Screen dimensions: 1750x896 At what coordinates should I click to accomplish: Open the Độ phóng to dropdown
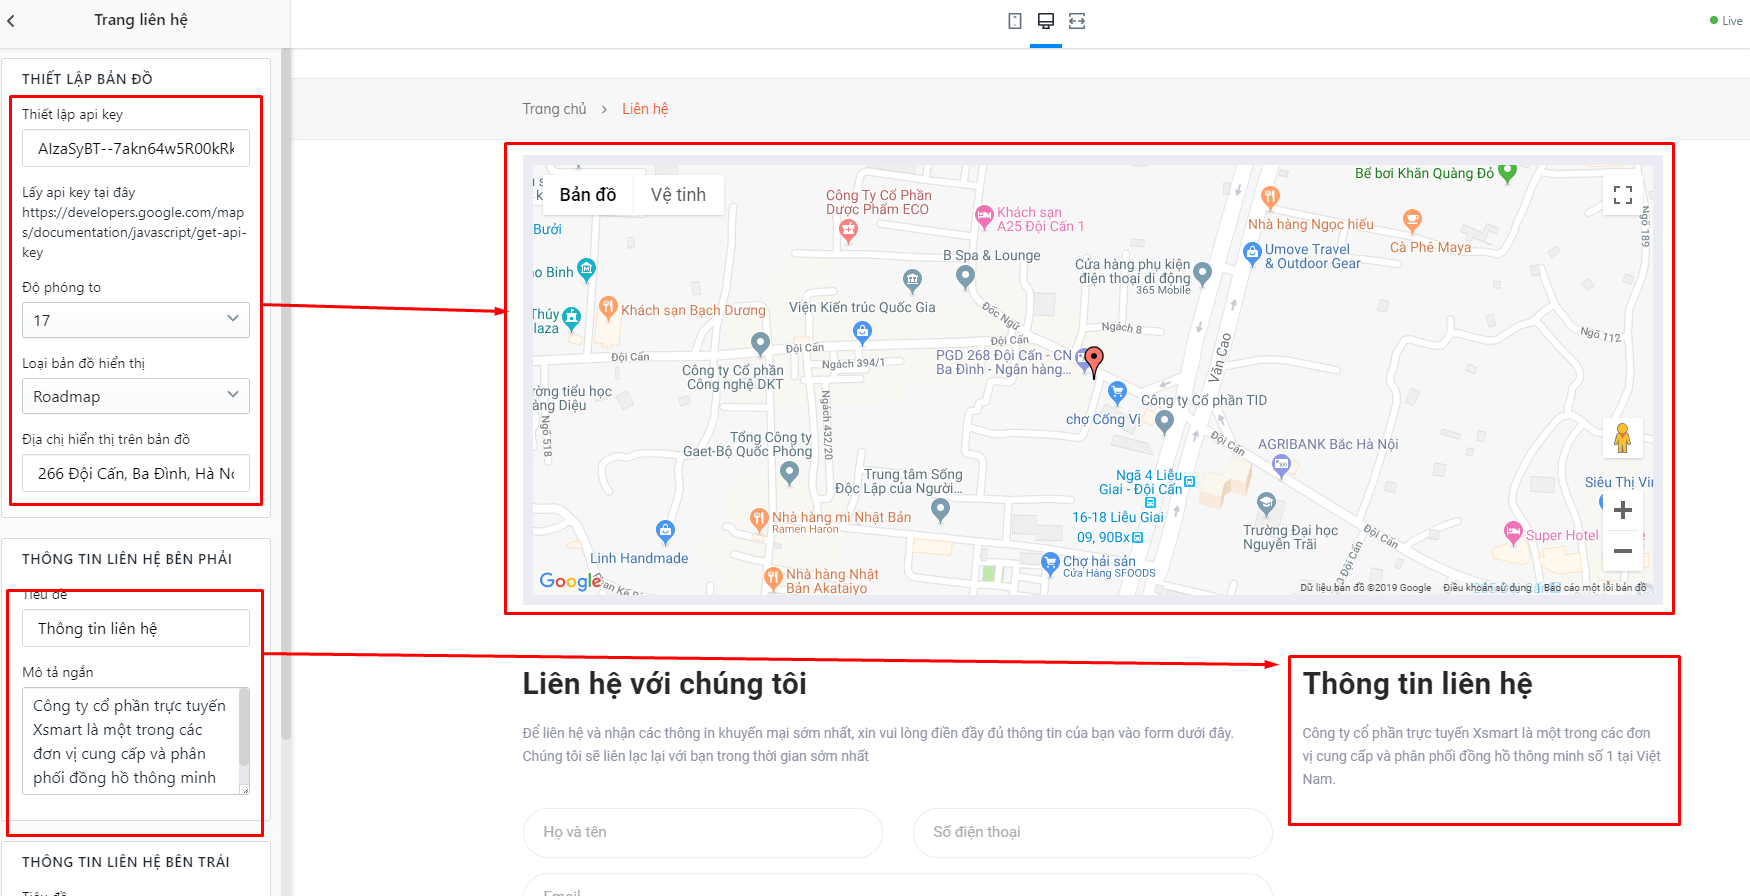[136, 320]
